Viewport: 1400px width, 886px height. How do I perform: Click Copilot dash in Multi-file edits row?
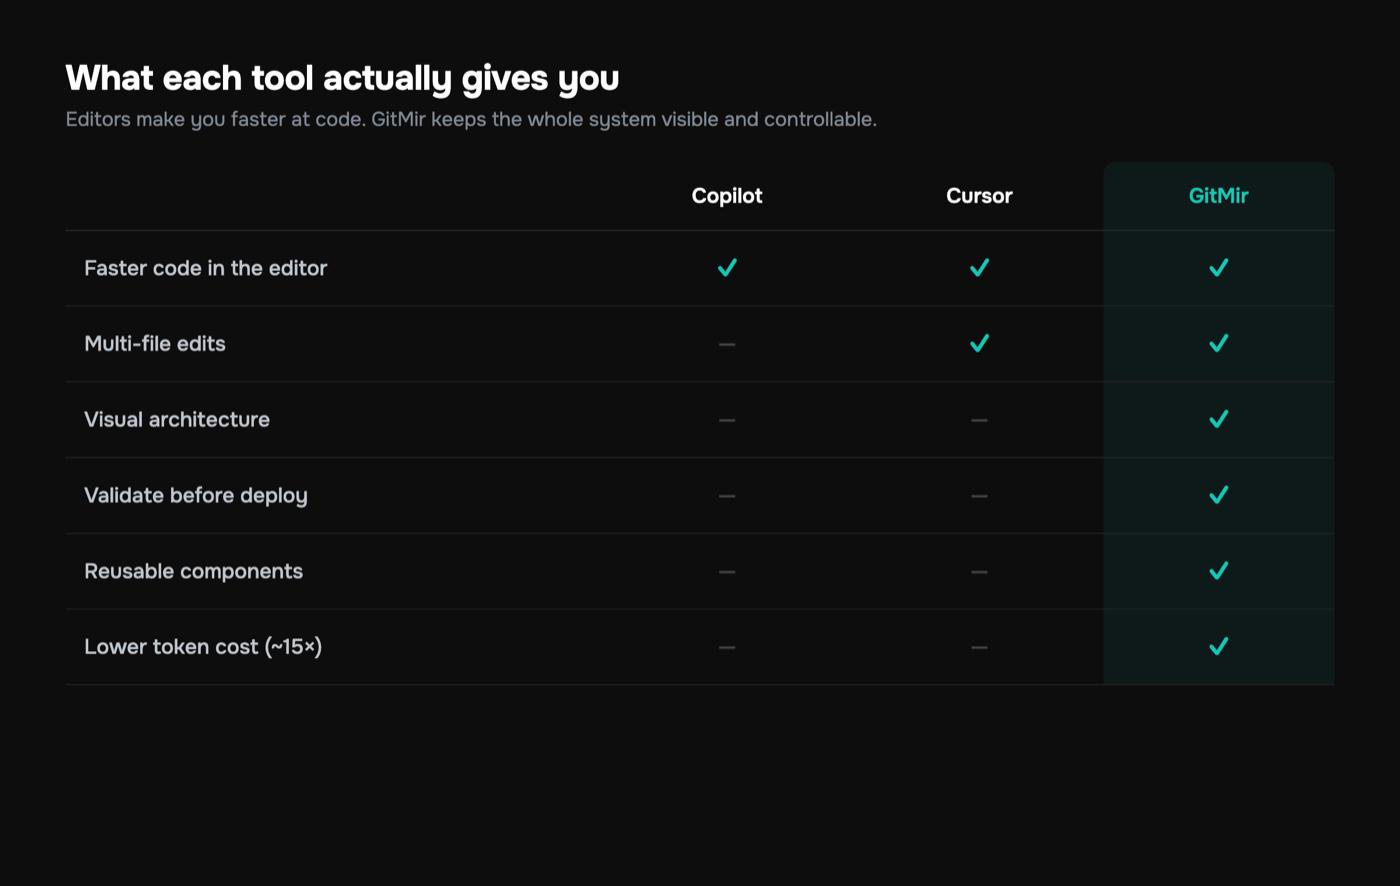click(727, 344)
